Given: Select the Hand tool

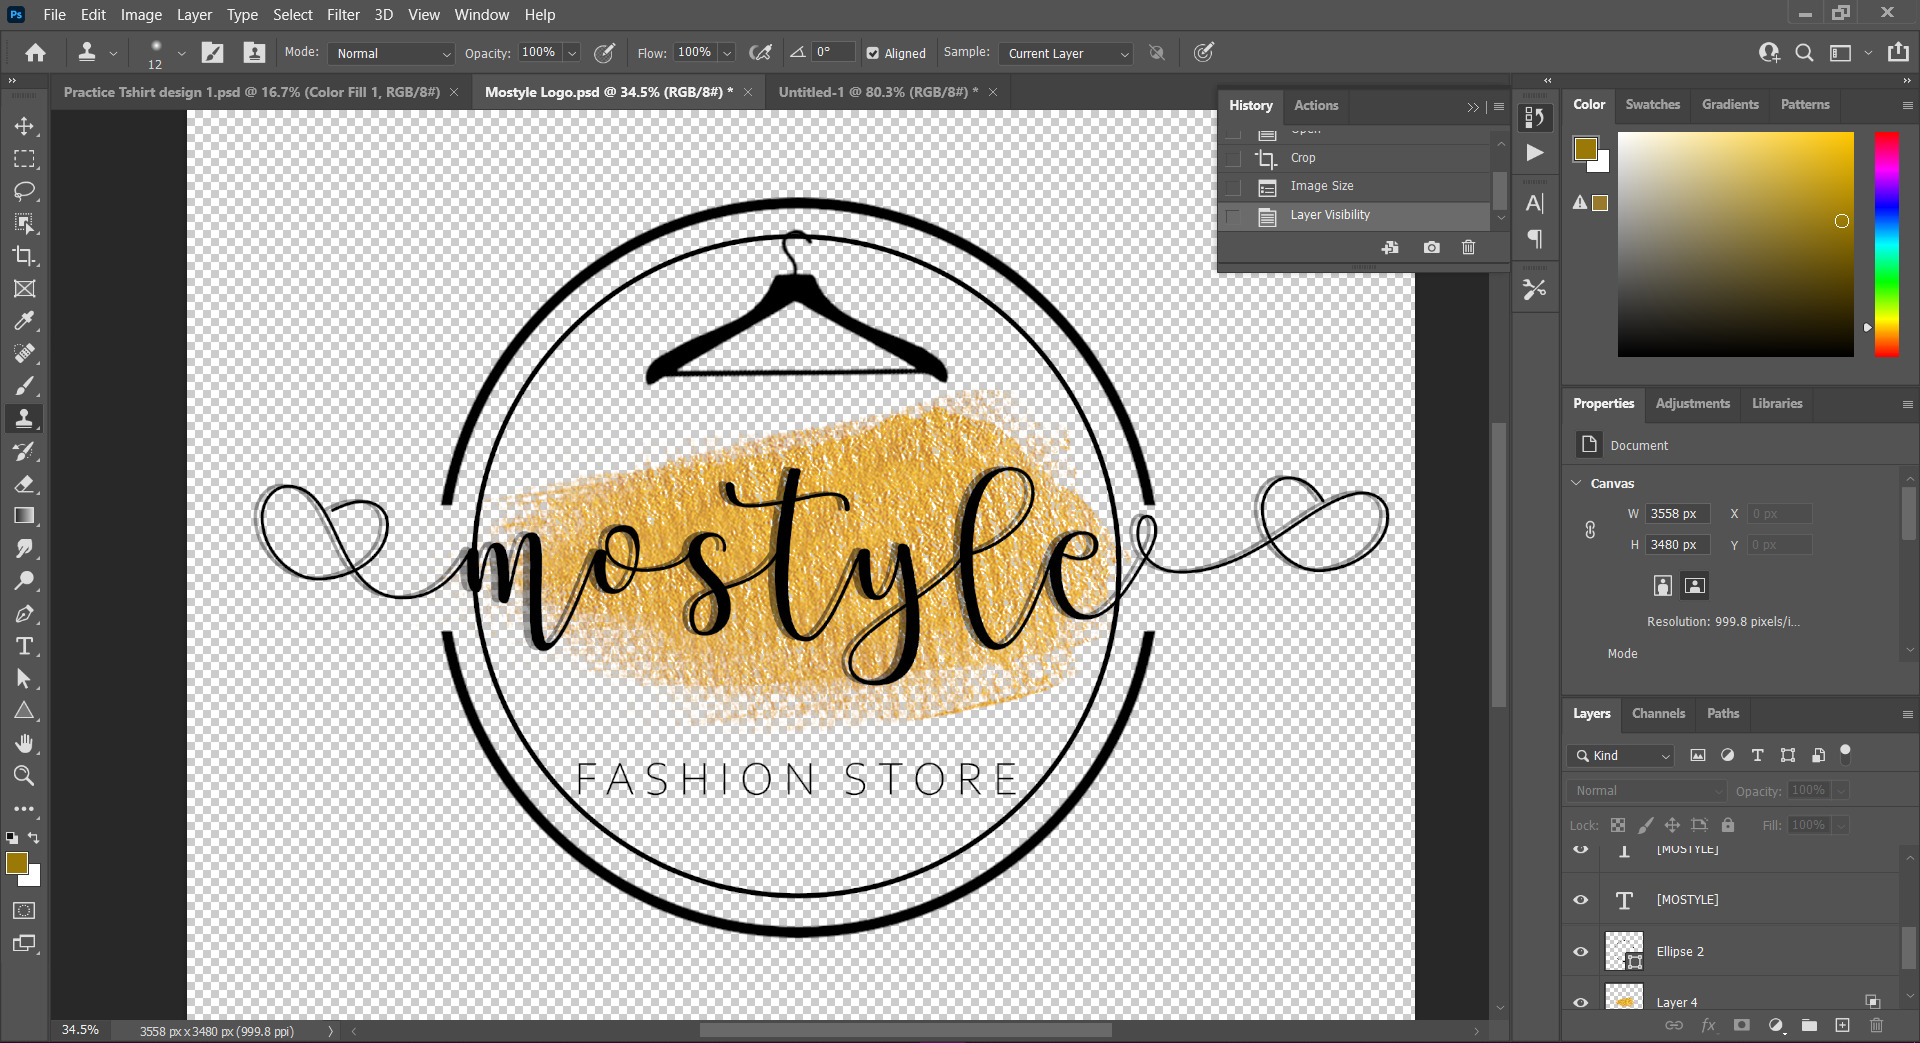Looking at the screenshot, I should click(x=24, y=743).
